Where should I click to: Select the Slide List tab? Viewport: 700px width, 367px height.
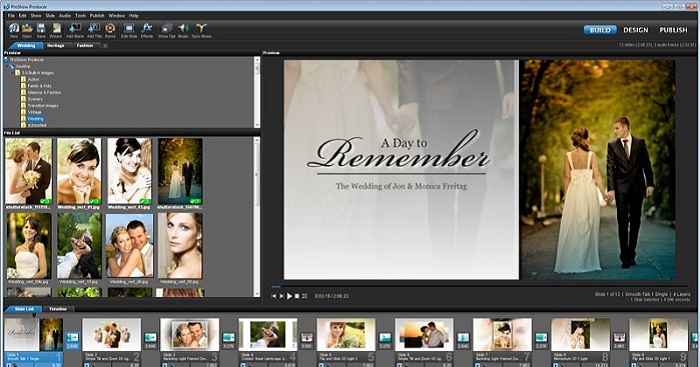click(24, 309)
